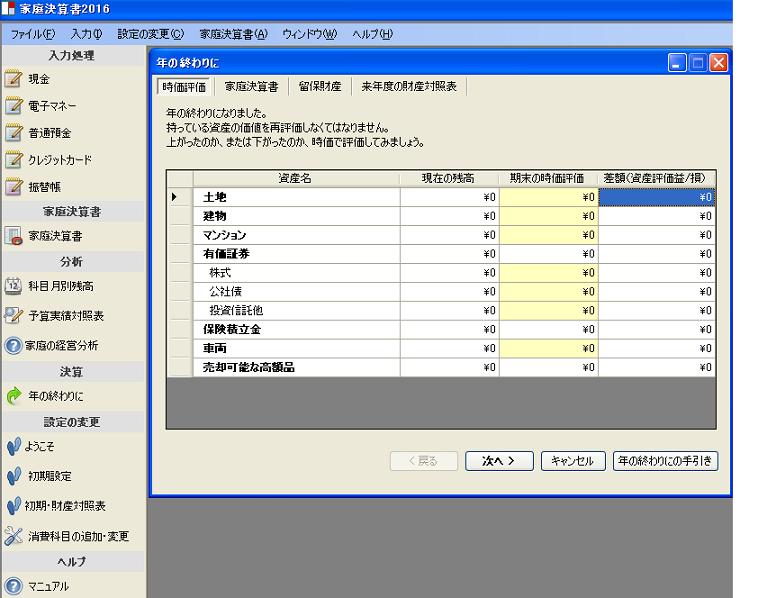The width and height of the screenshot is (767, 598).
Task: Switch to the 留保財産 tab
Action: 321,87
